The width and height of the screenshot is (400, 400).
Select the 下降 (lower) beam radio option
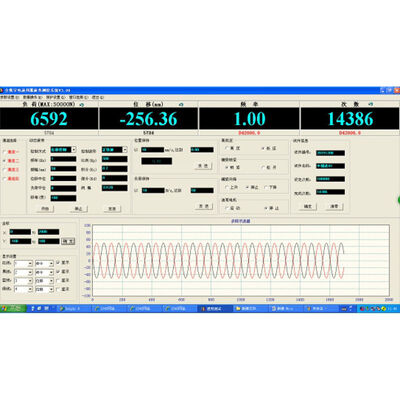pyautogui.click(x=266, y=188)
